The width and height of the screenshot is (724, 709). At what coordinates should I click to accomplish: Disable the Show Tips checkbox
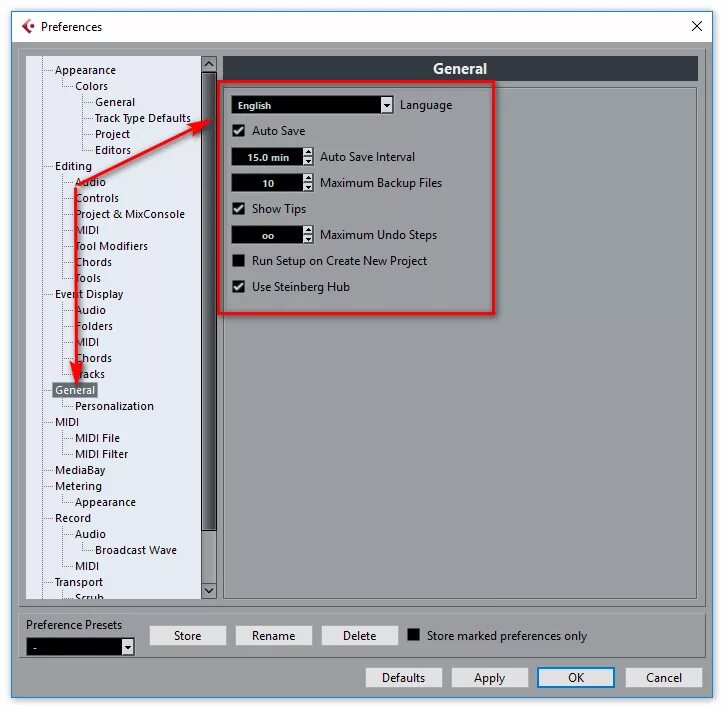coord(239,209)
